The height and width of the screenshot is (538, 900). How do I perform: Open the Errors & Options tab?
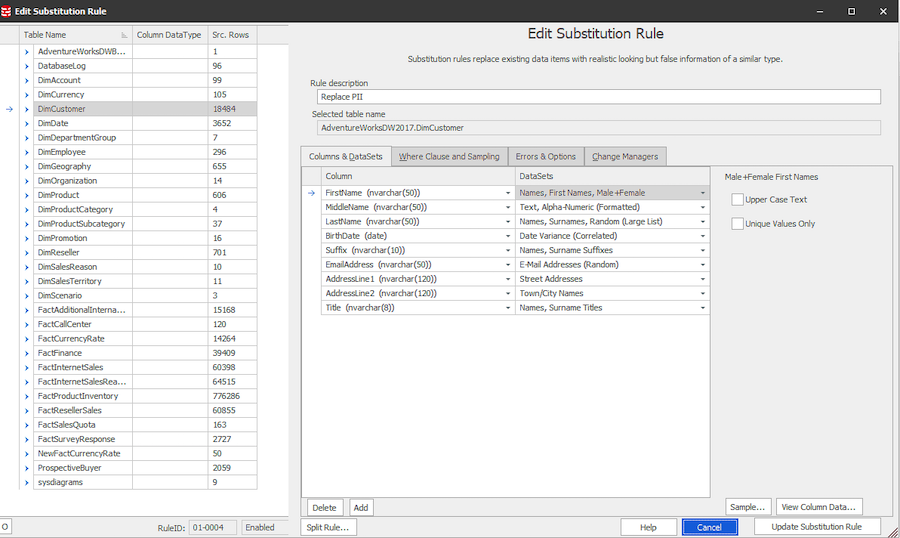[545, 156]
